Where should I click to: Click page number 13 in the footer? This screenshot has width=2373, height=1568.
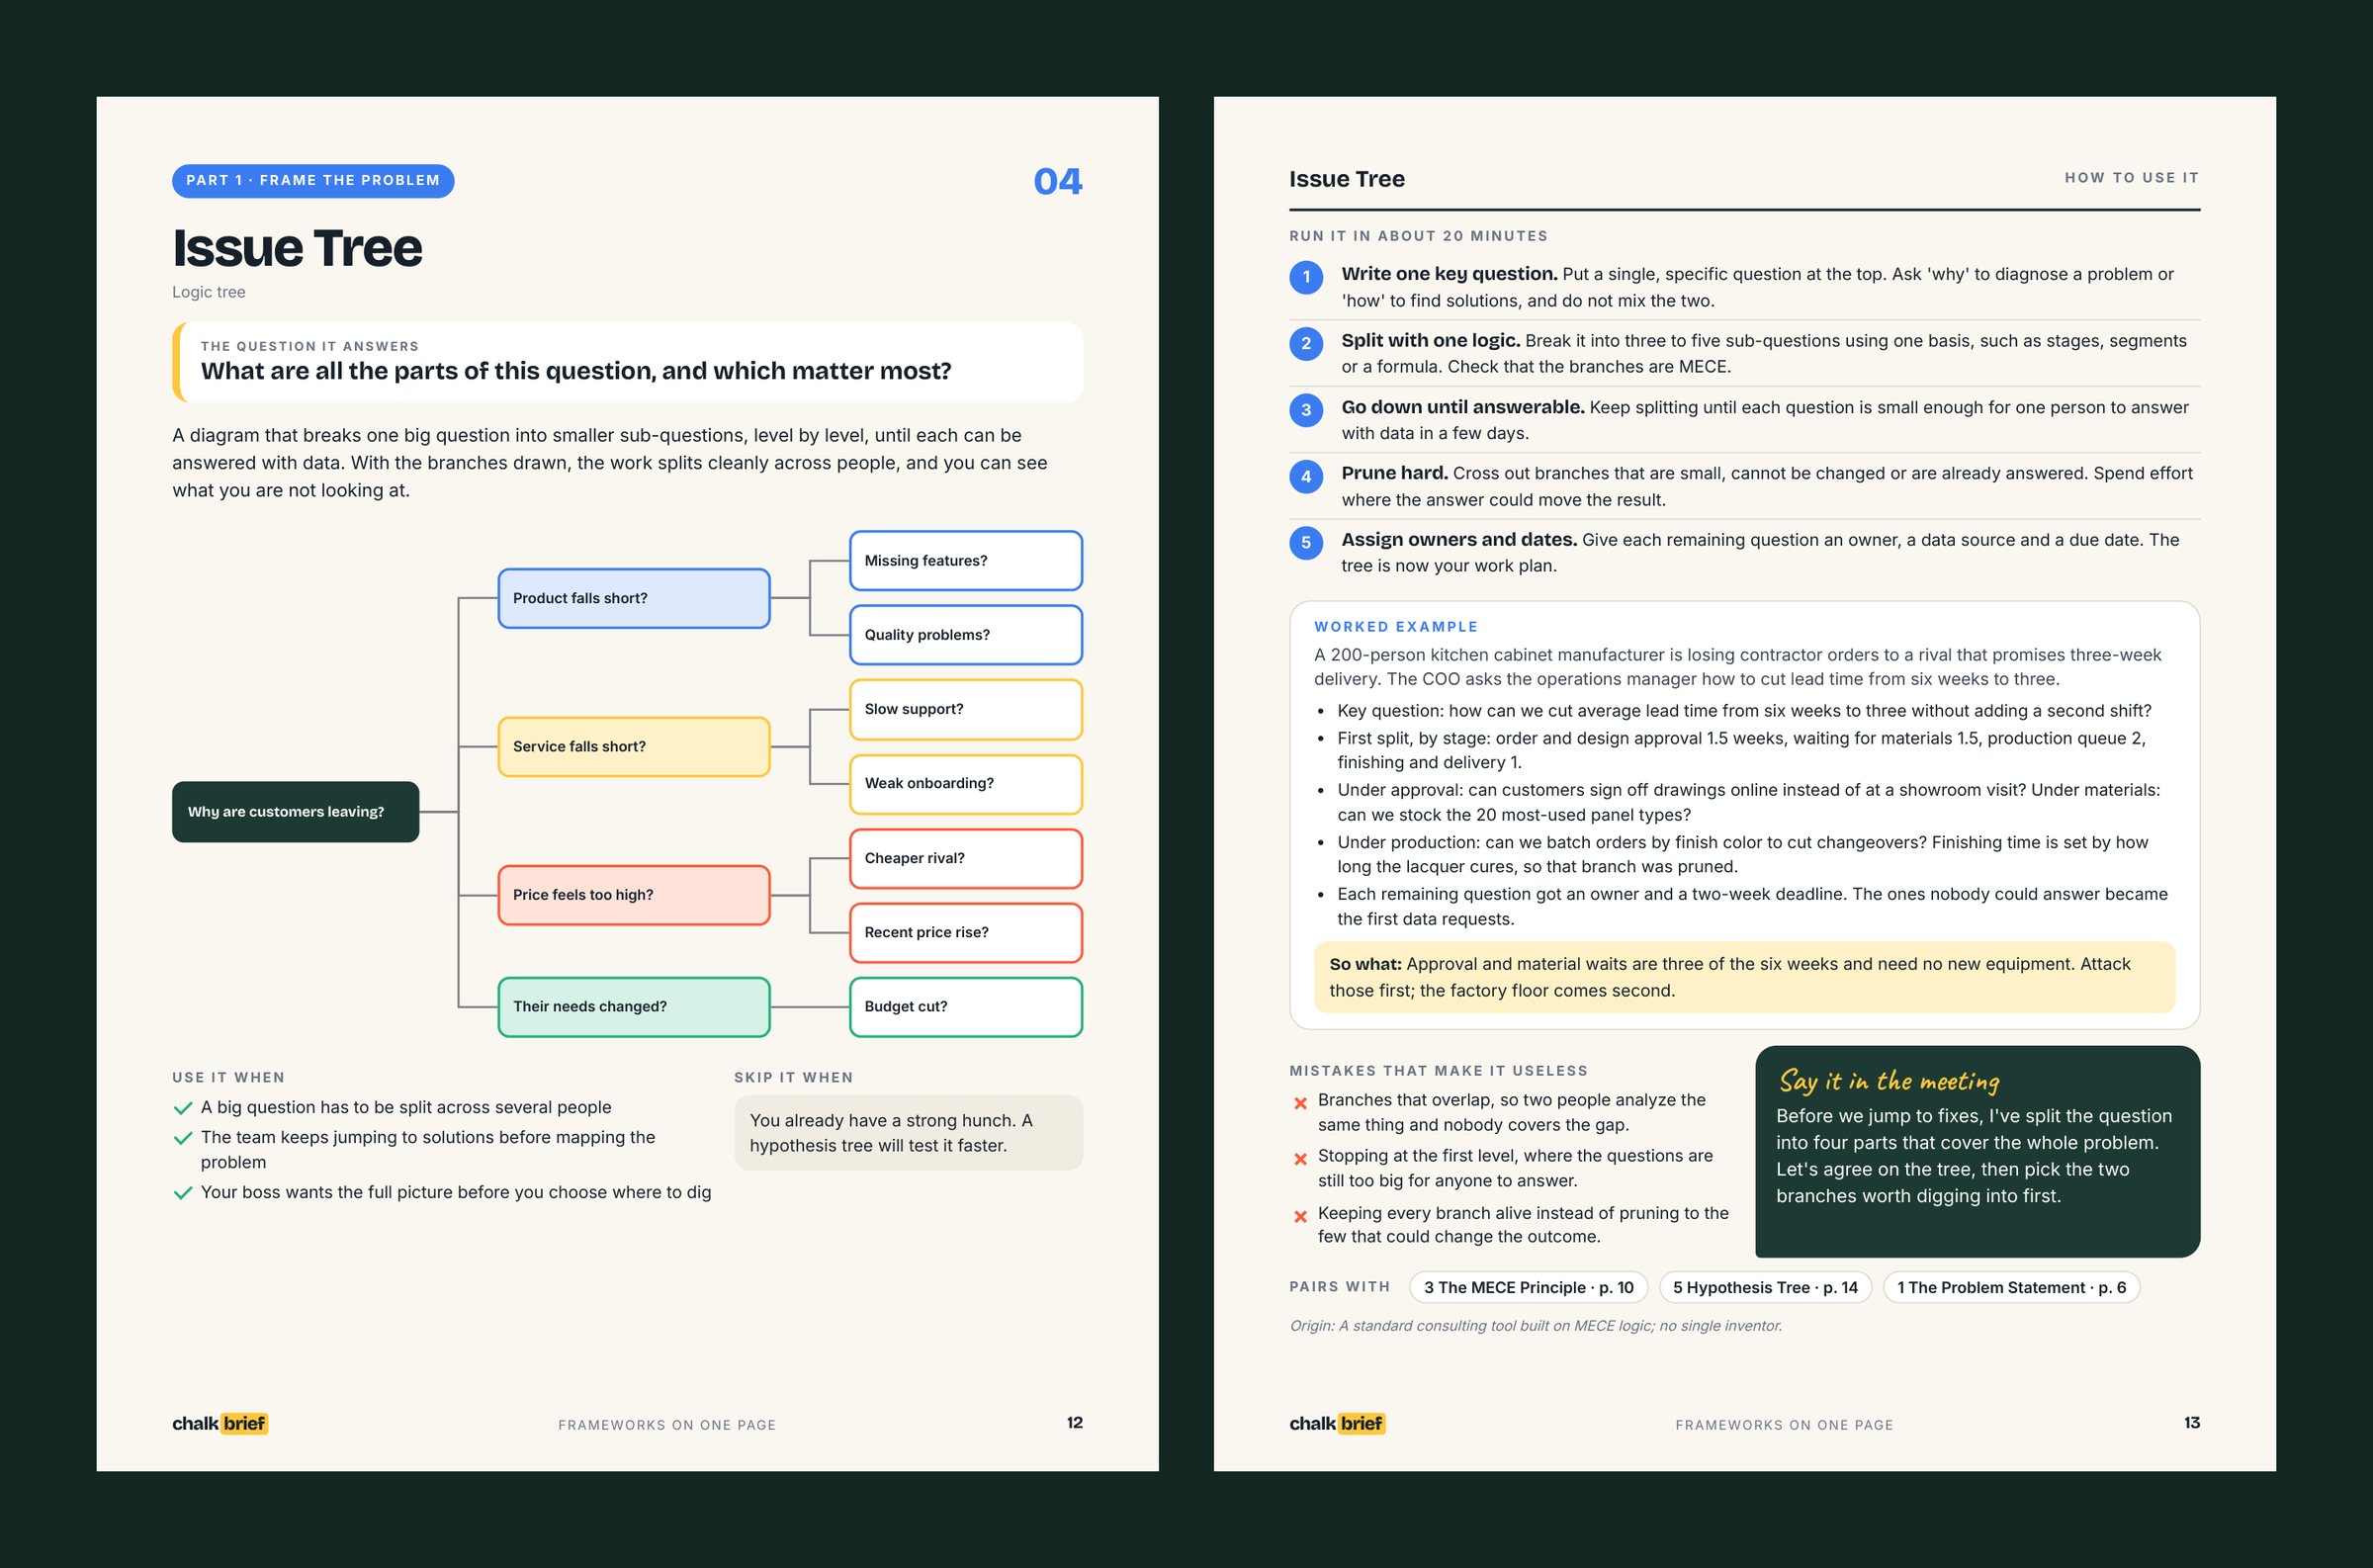(2192, 1423)
